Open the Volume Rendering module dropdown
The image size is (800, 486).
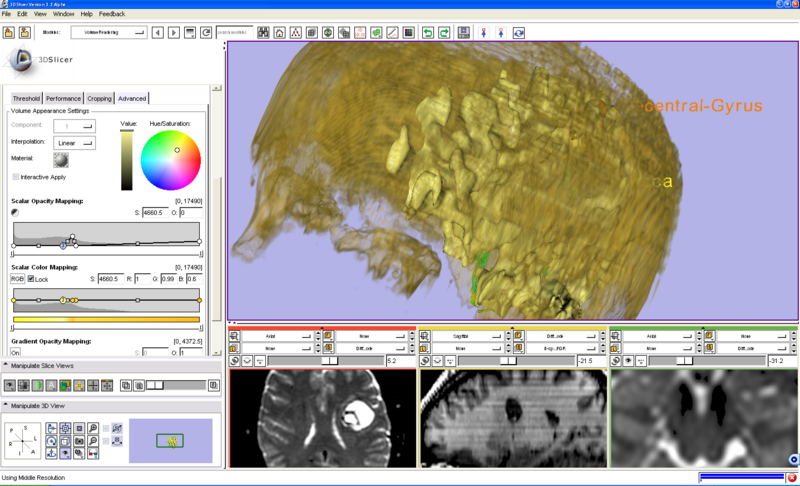tap(107, 33)
